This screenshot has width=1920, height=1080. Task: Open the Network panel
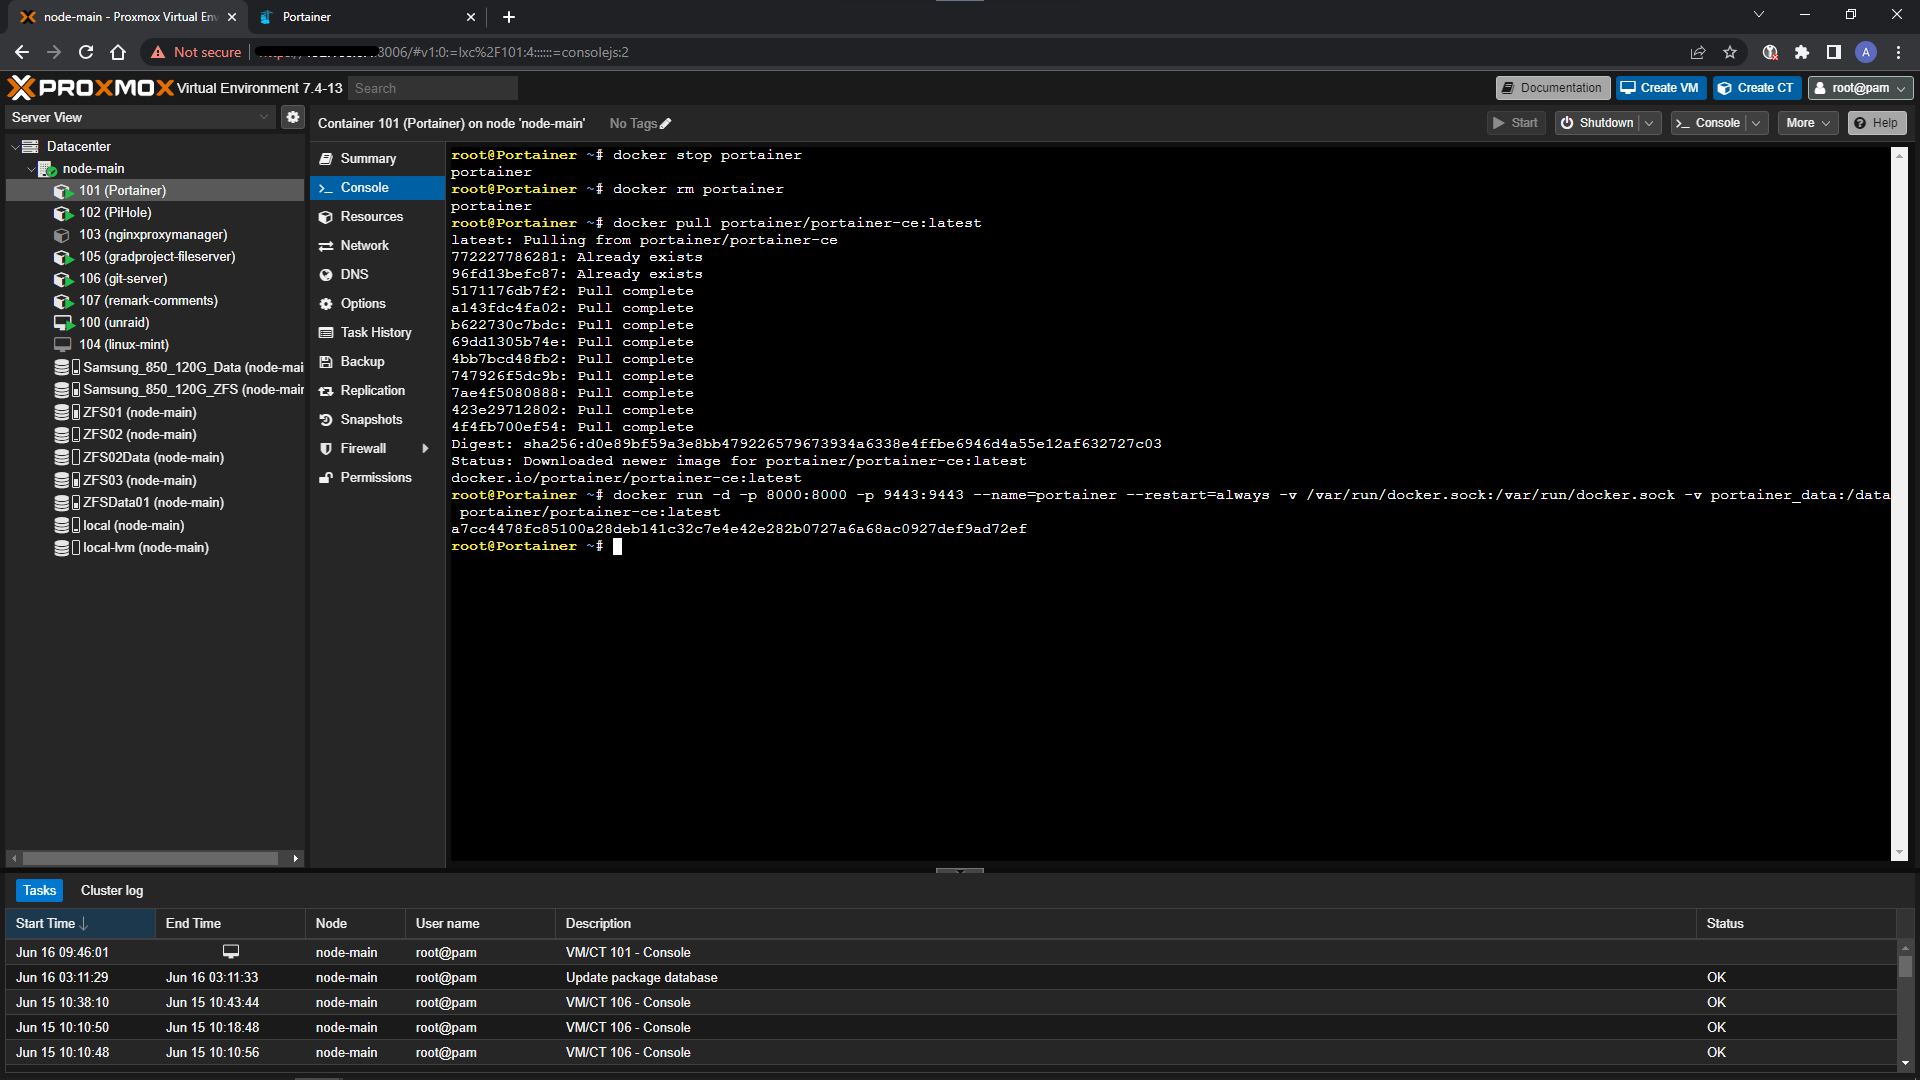tap(377, 245)
